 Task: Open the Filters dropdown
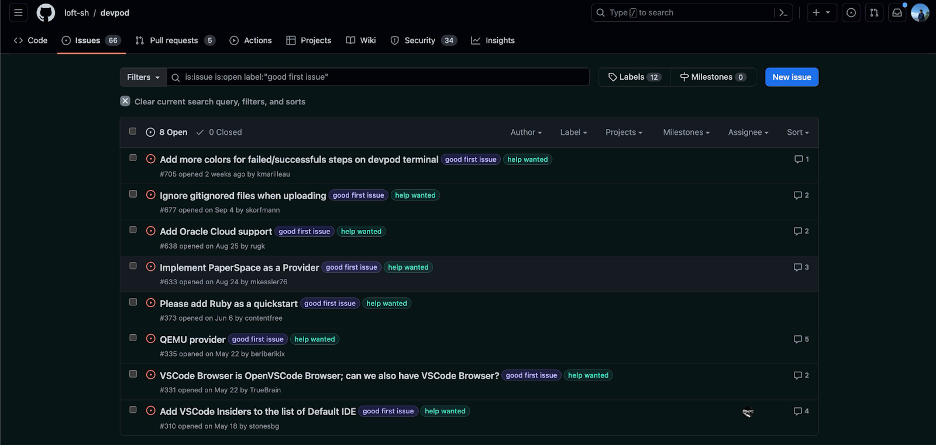[143, 77]
